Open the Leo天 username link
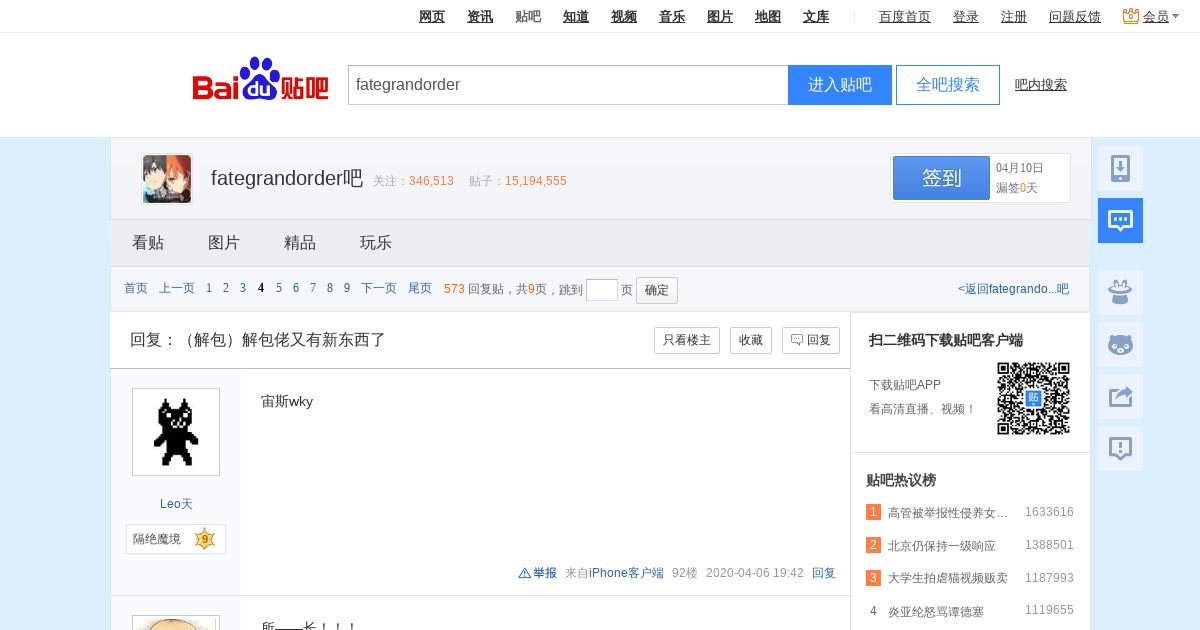This screenshot has height=630, width=1200. click(x=176, y=504)
